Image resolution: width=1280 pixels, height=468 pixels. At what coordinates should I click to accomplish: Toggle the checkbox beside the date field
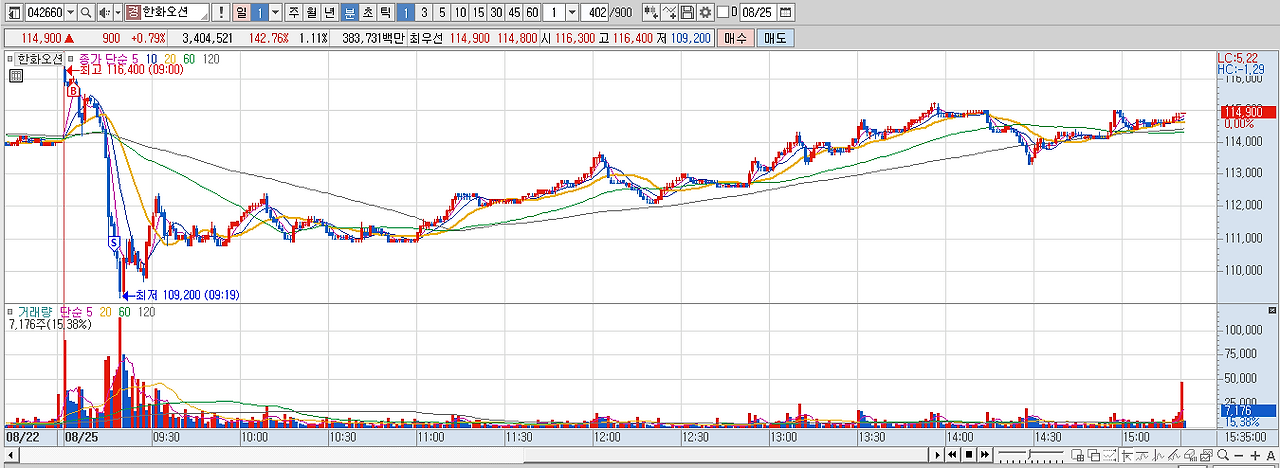tap(723, 12)
